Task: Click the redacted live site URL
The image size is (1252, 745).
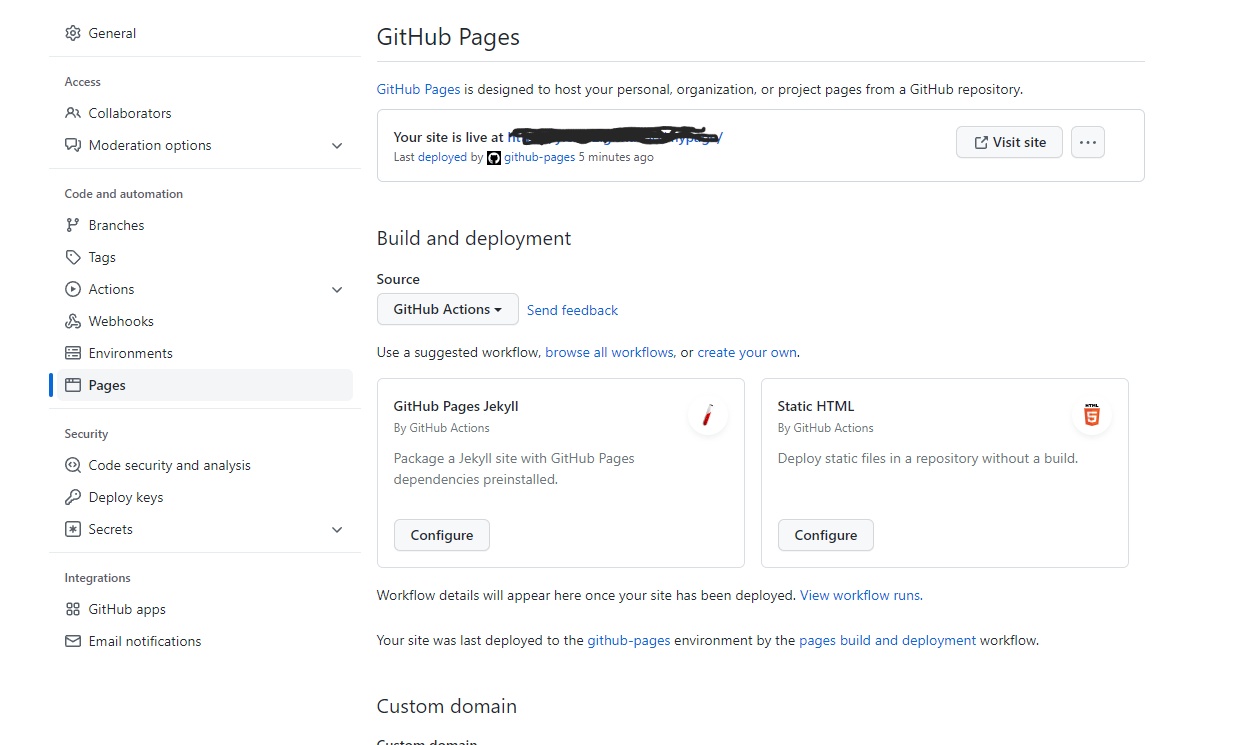Action: pyautogui.click(x=615, y=137)
